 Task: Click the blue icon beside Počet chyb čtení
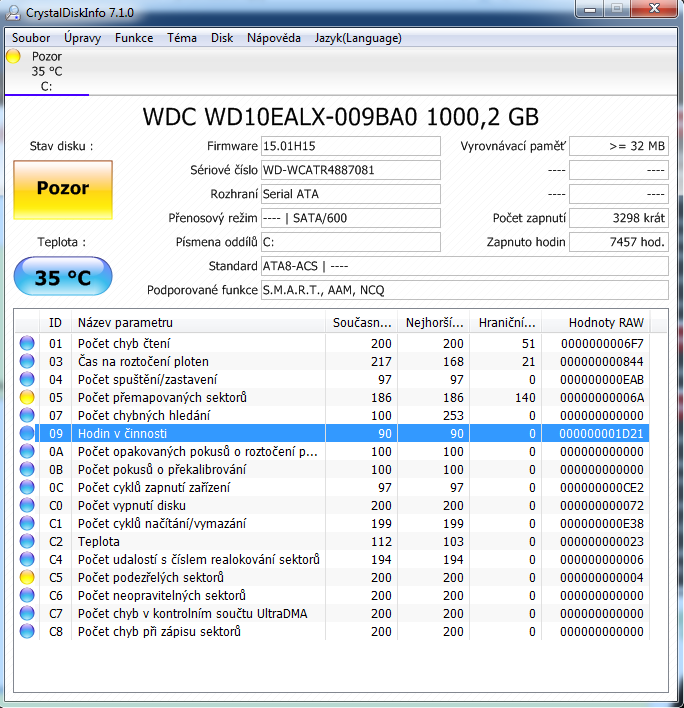coord(26,344)
